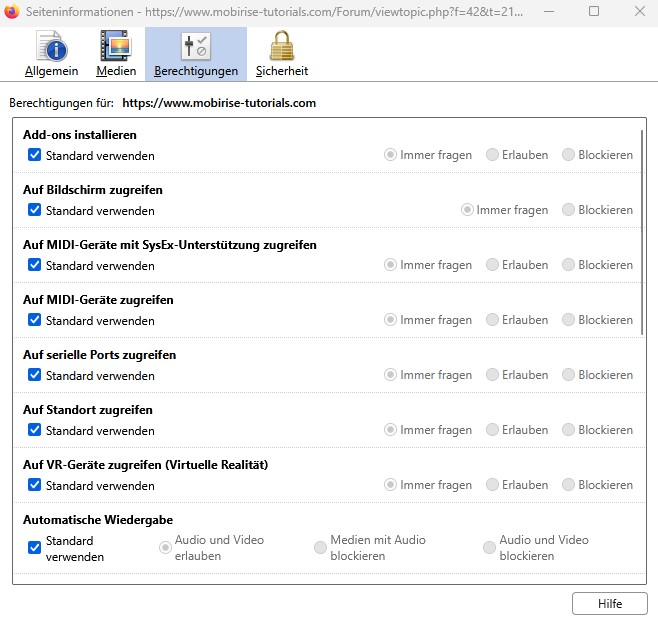Viewport: 658px width, 622px height.
Task: Choose Blockieren for Auf serielle Ports zugreifen
Action: pos(568,375)
